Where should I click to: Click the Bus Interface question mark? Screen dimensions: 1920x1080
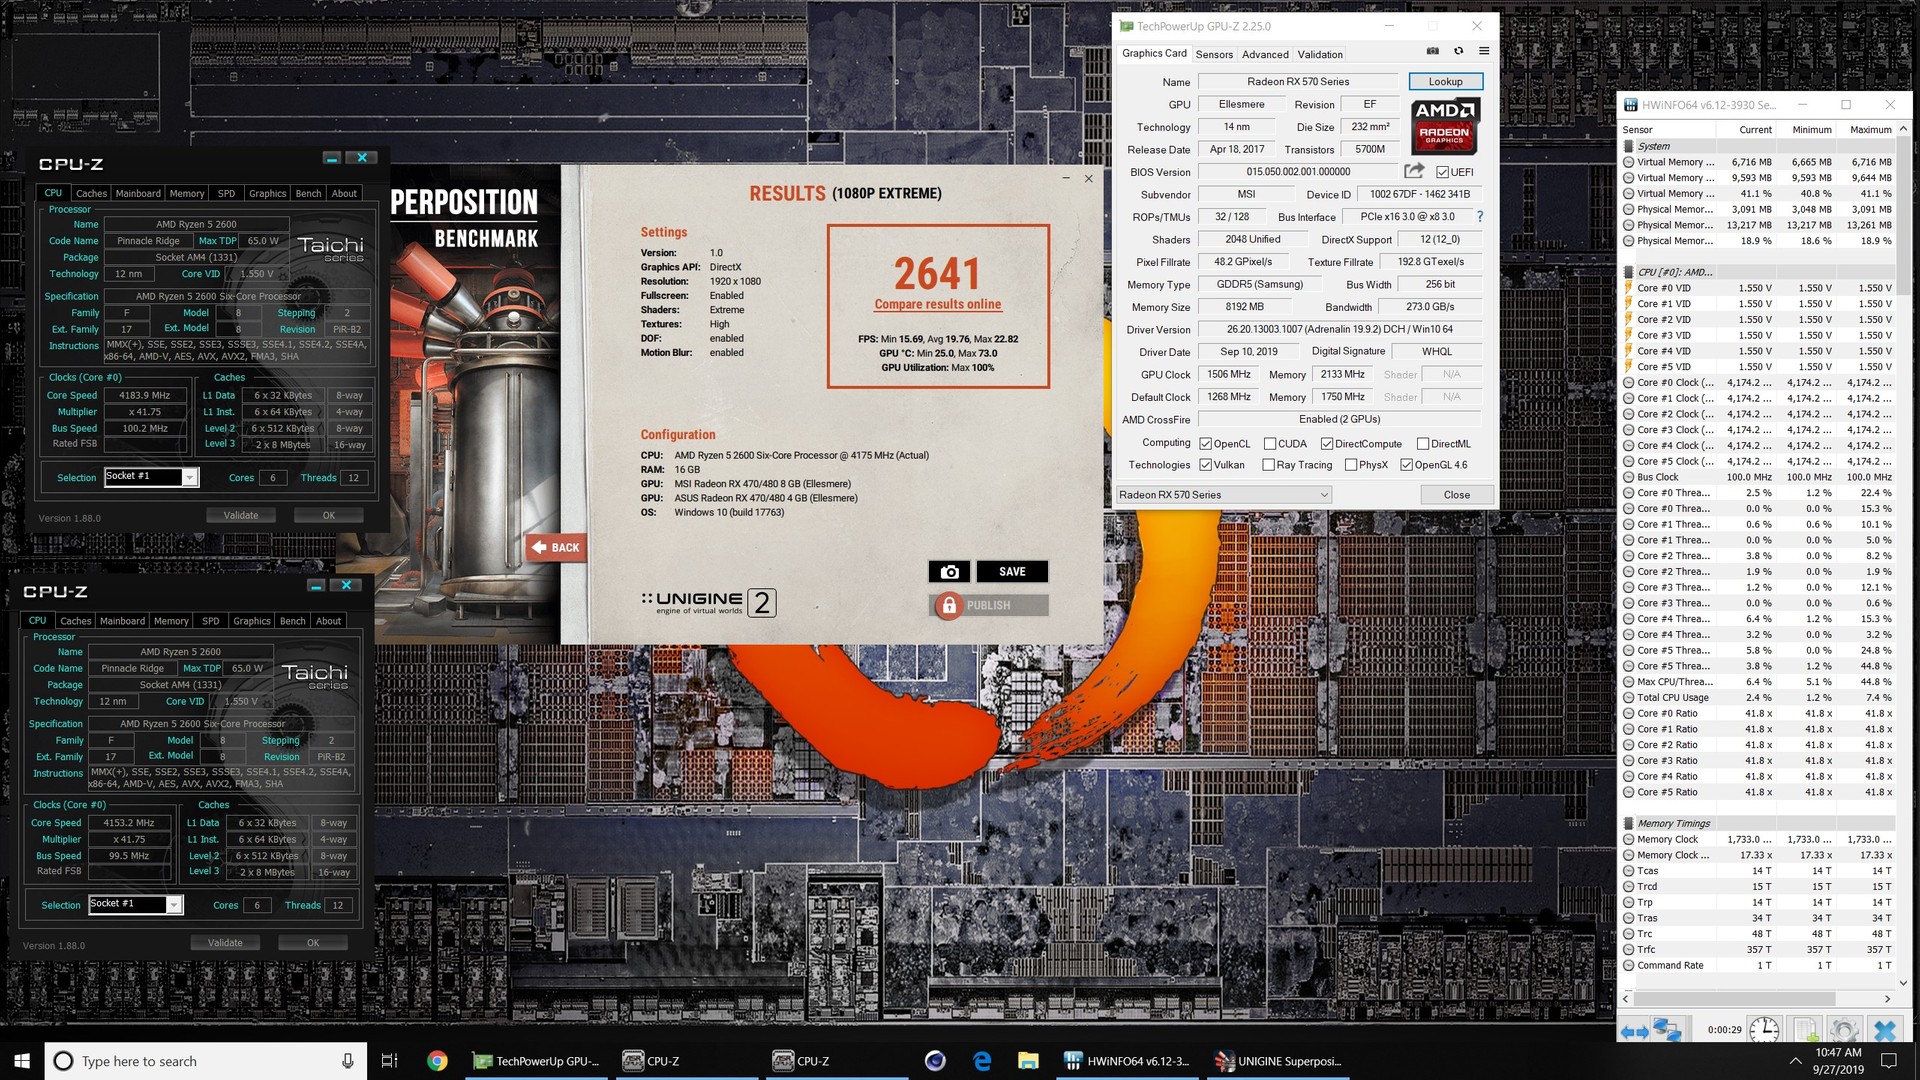[1480, 216]
